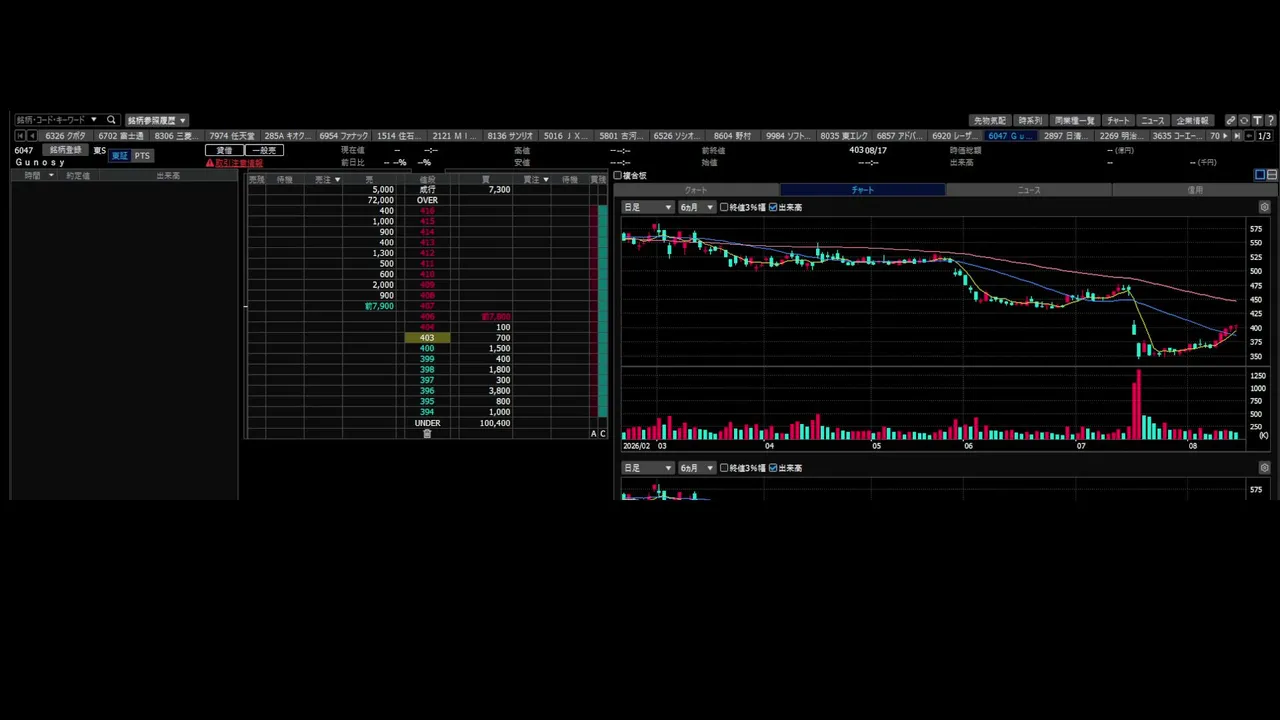Switch to the 信用 tab

(1195, 190)
